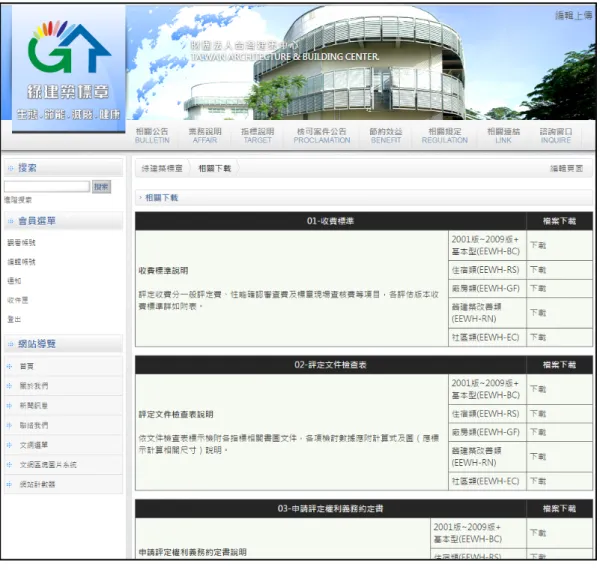Screen dimensions: 600x570
Task: Click the 評定文件檢查表說明 description title
Action: point(176,415)
